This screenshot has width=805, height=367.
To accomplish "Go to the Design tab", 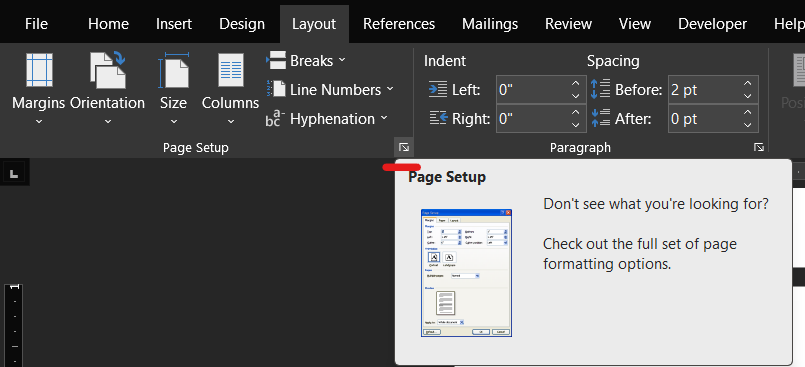I will [x=242, y=24].
